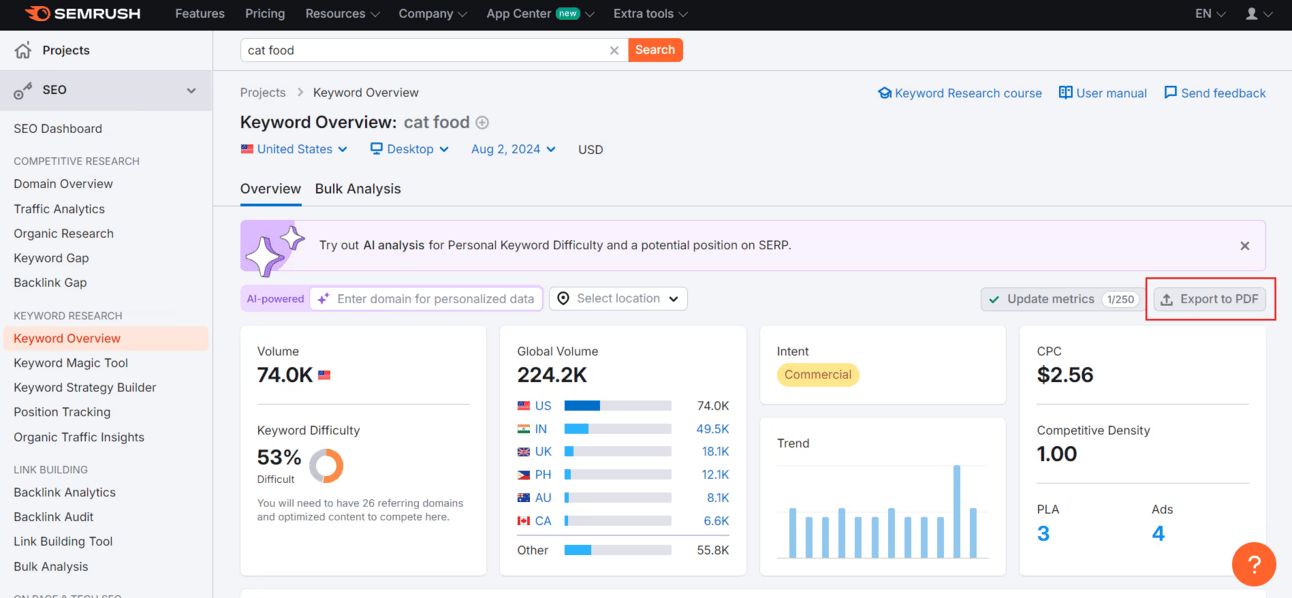Collapse the SEO sidebar section
Image resolution: width=1292 pixels, height=598 pixels.
(x=191, y=90)
